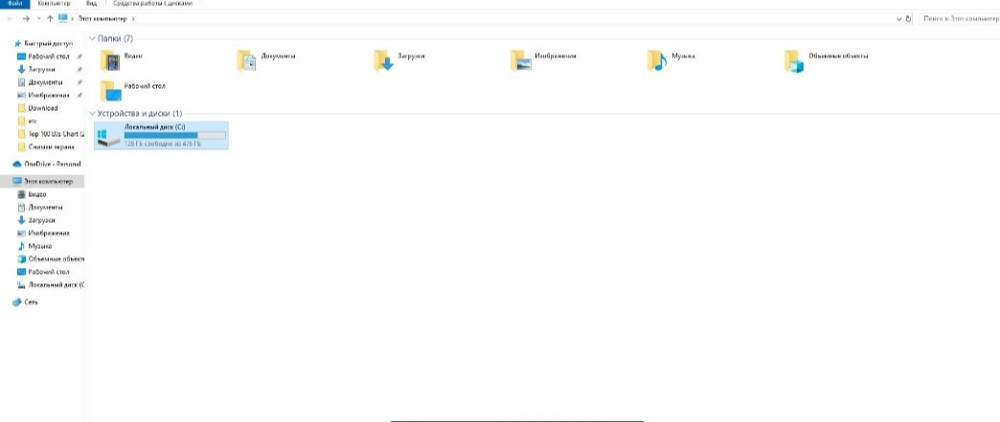Screen dimensions: 1000x422
Task: Click the Изображения folder in main pane
Action: (x=520, y=61)
